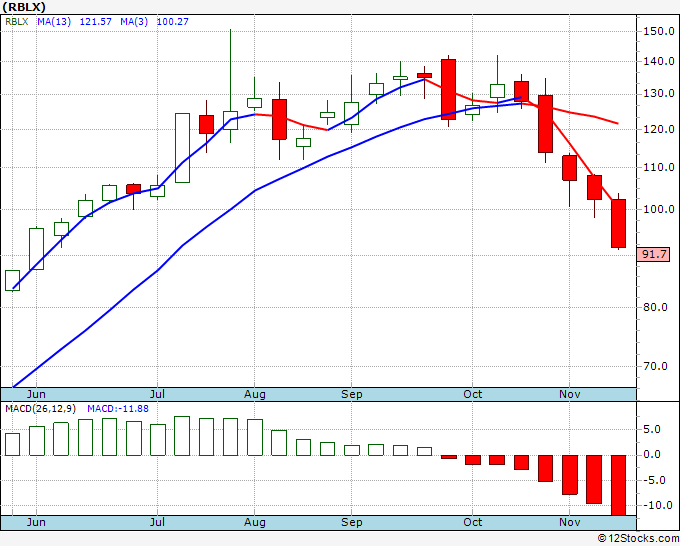This screenshot has height=546, width=680.
Task: Select the RBLX legend label
Action: 16,21
